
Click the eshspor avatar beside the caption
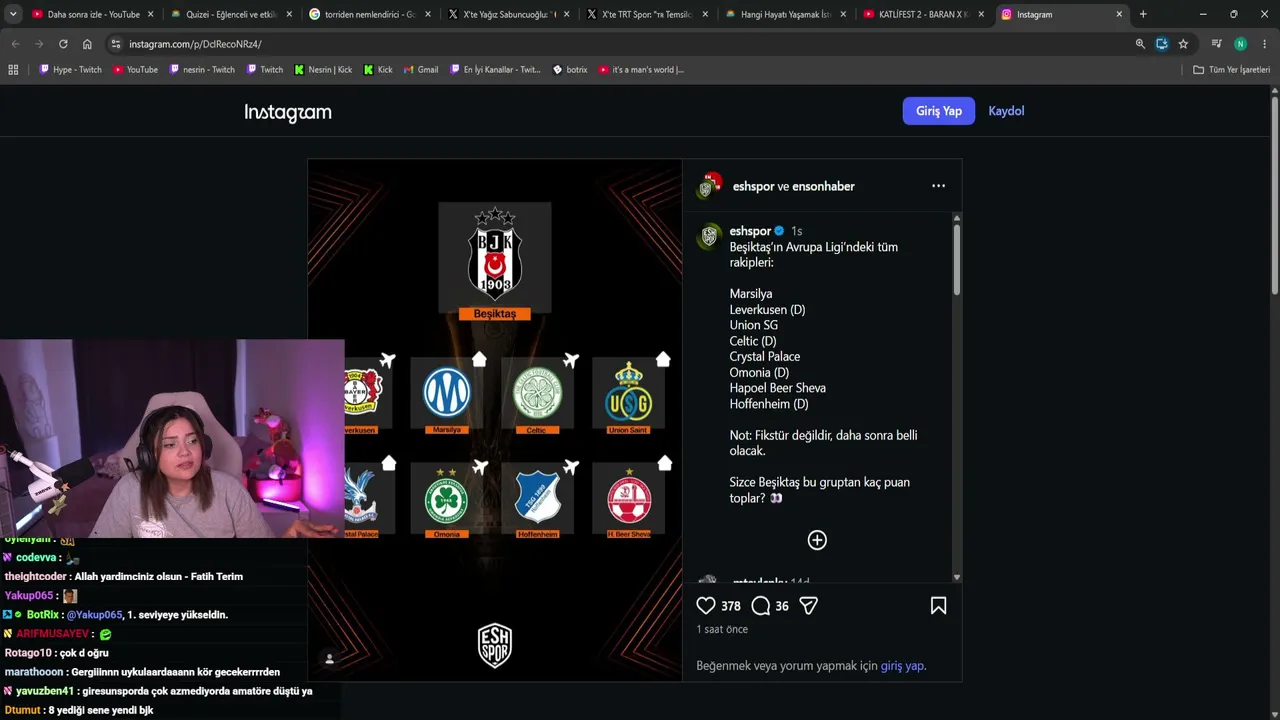(709, 236)
